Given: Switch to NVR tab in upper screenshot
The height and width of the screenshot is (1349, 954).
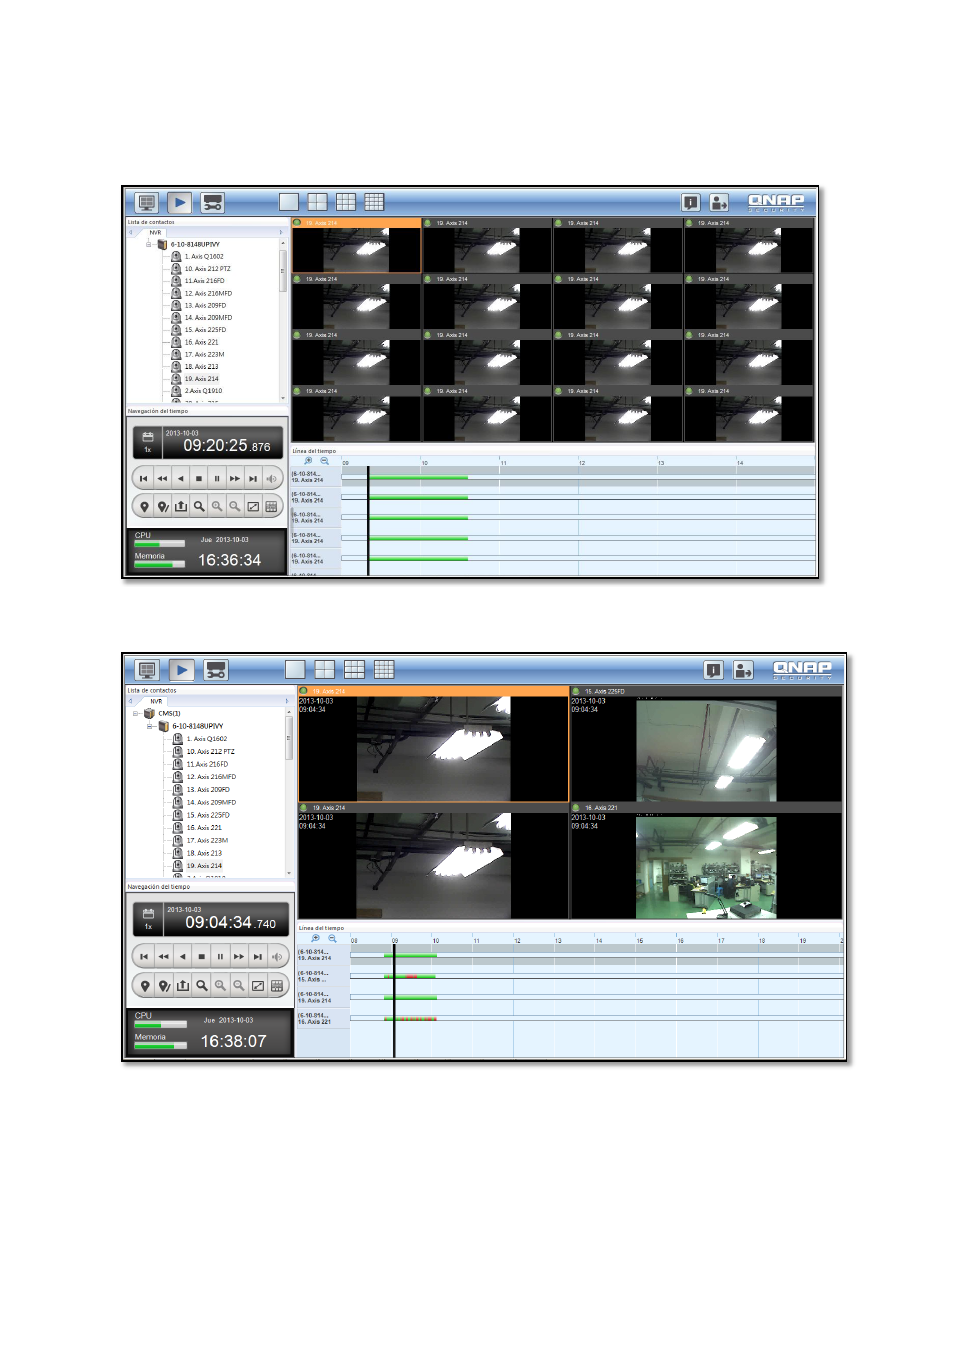Looking at the screenshot, I should pos(155,232).
